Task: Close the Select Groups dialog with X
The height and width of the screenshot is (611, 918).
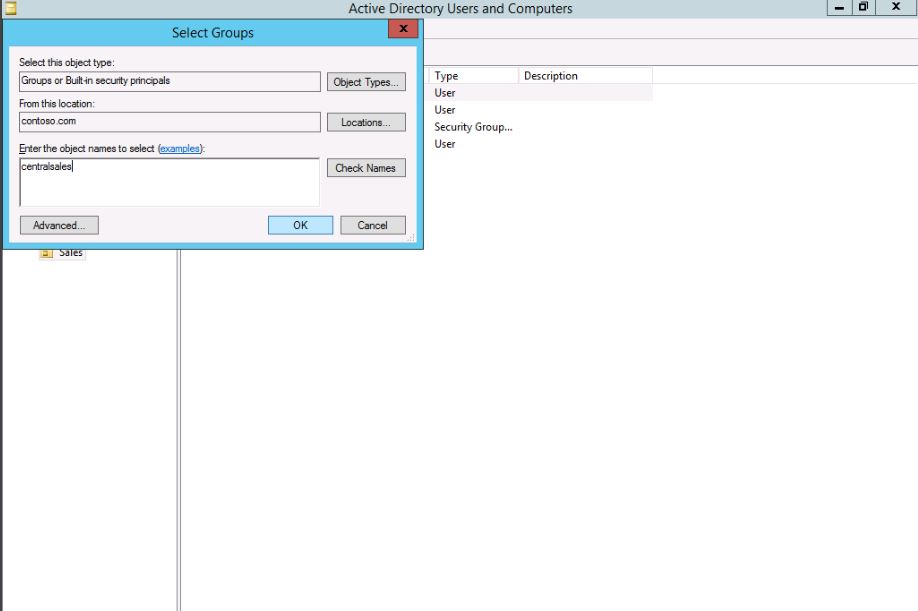Action: [x=403, y=31]
